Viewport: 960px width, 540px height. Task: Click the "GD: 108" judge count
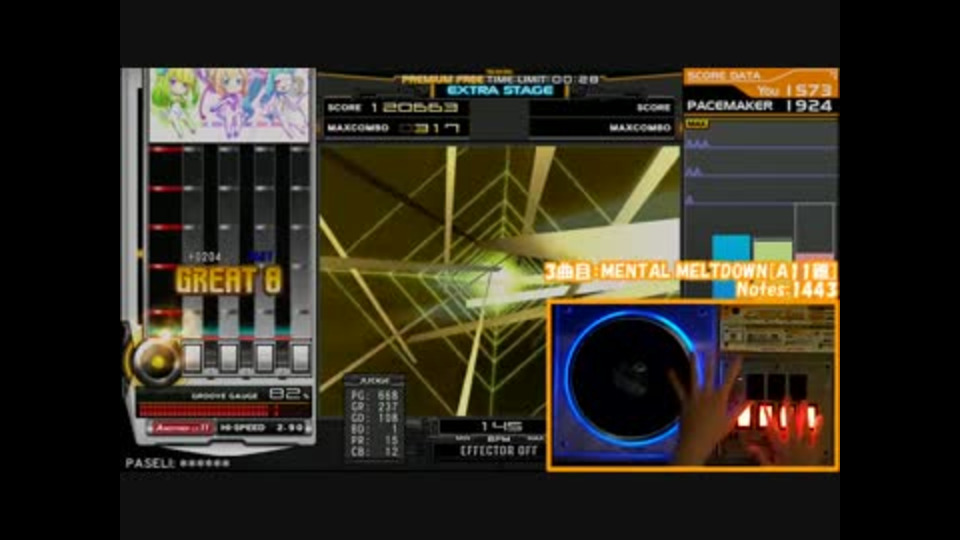click(x=375, y=418)
